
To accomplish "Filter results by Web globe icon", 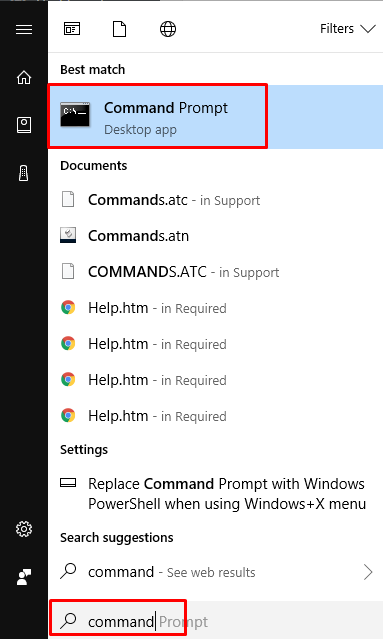I will 168,29.
